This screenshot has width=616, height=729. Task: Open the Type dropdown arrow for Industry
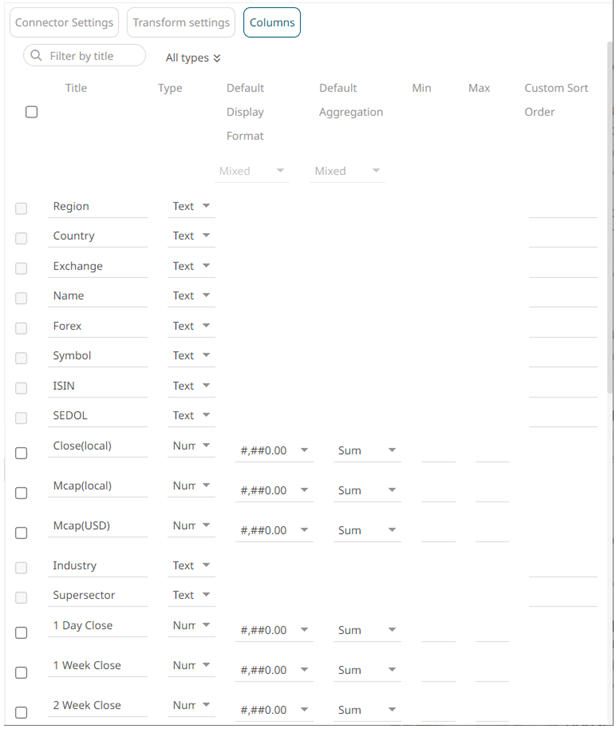pyautogui.click(x=206, y=565)
